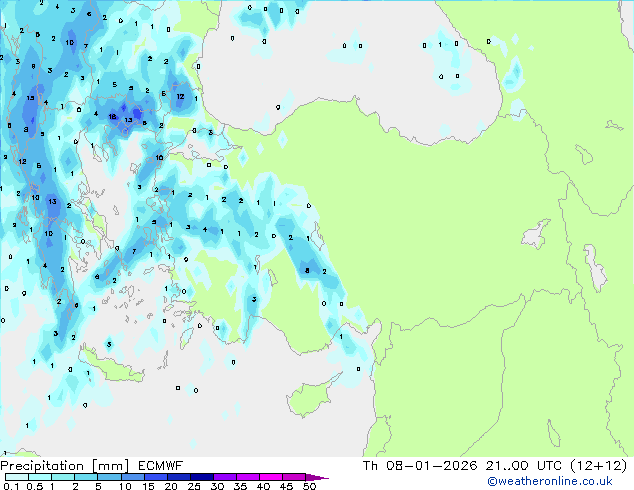Click the '[mm]' unit label
Screen dimensions: 634x490
pos(111,466)
